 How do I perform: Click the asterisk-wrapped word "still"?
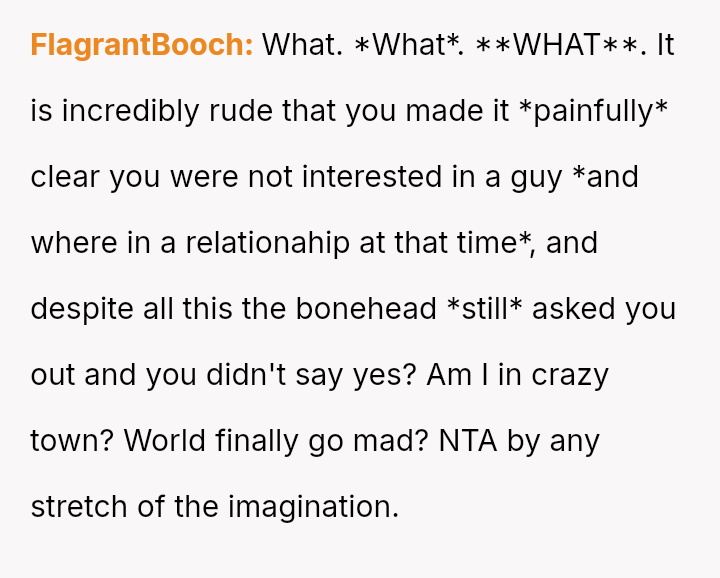tap(486, 309)
